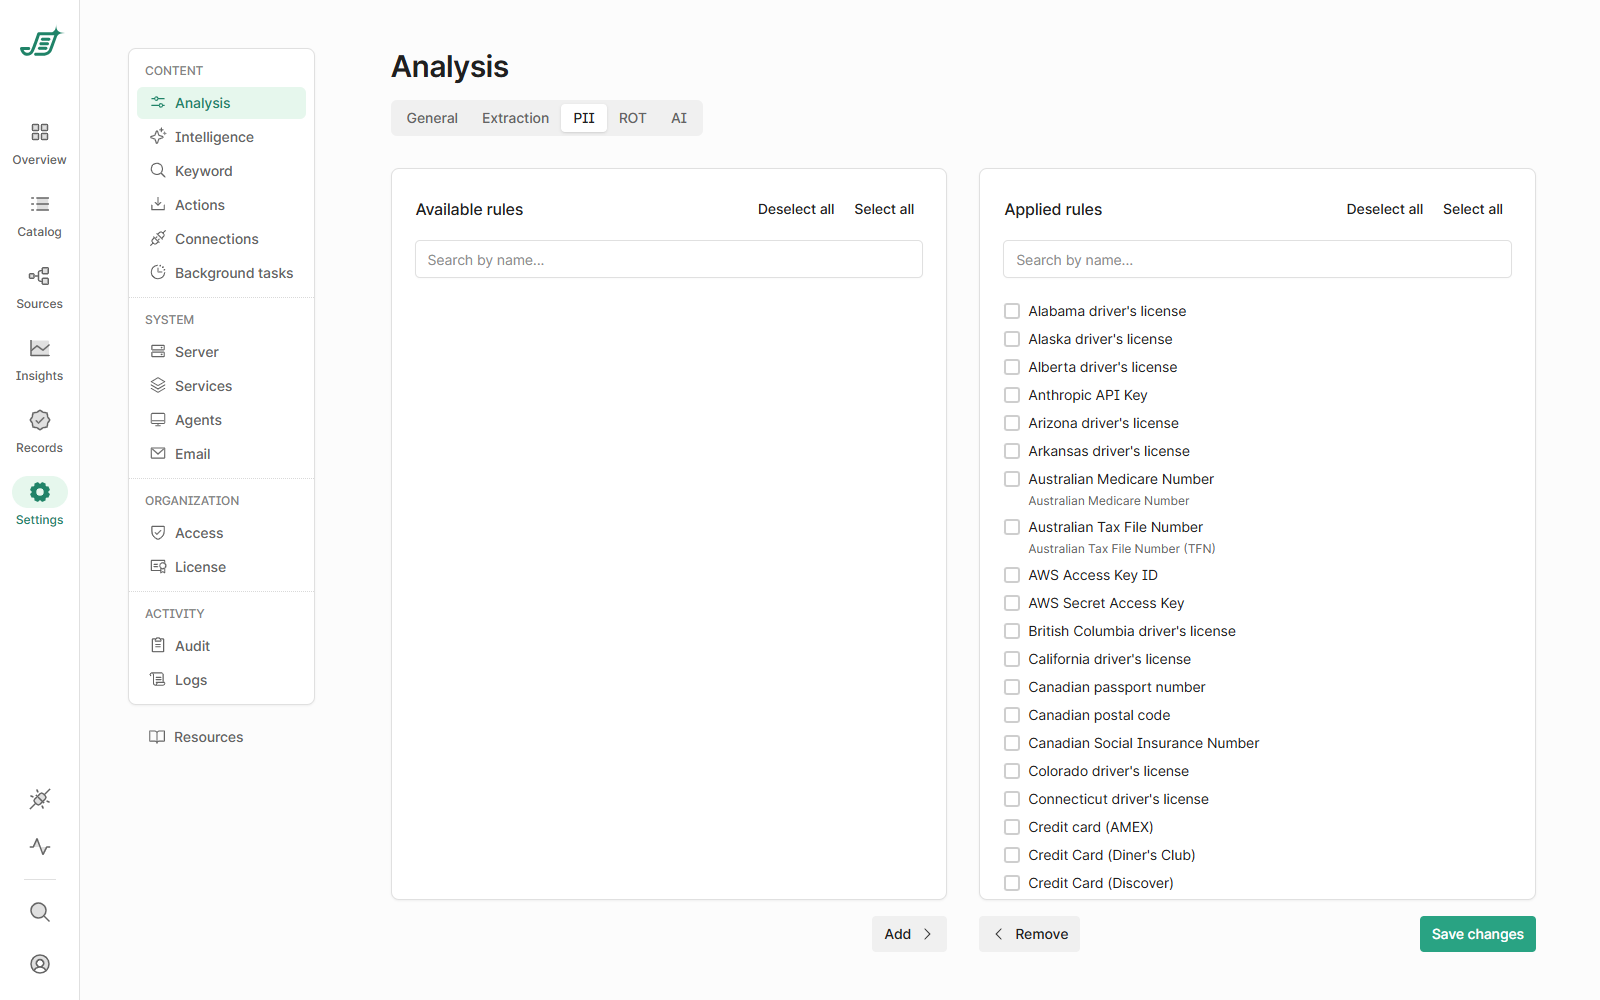This screenshot has width=1600, height=1000.
Task: Click the activity pulse icon in sidebar
Action: tap(40, 846)
